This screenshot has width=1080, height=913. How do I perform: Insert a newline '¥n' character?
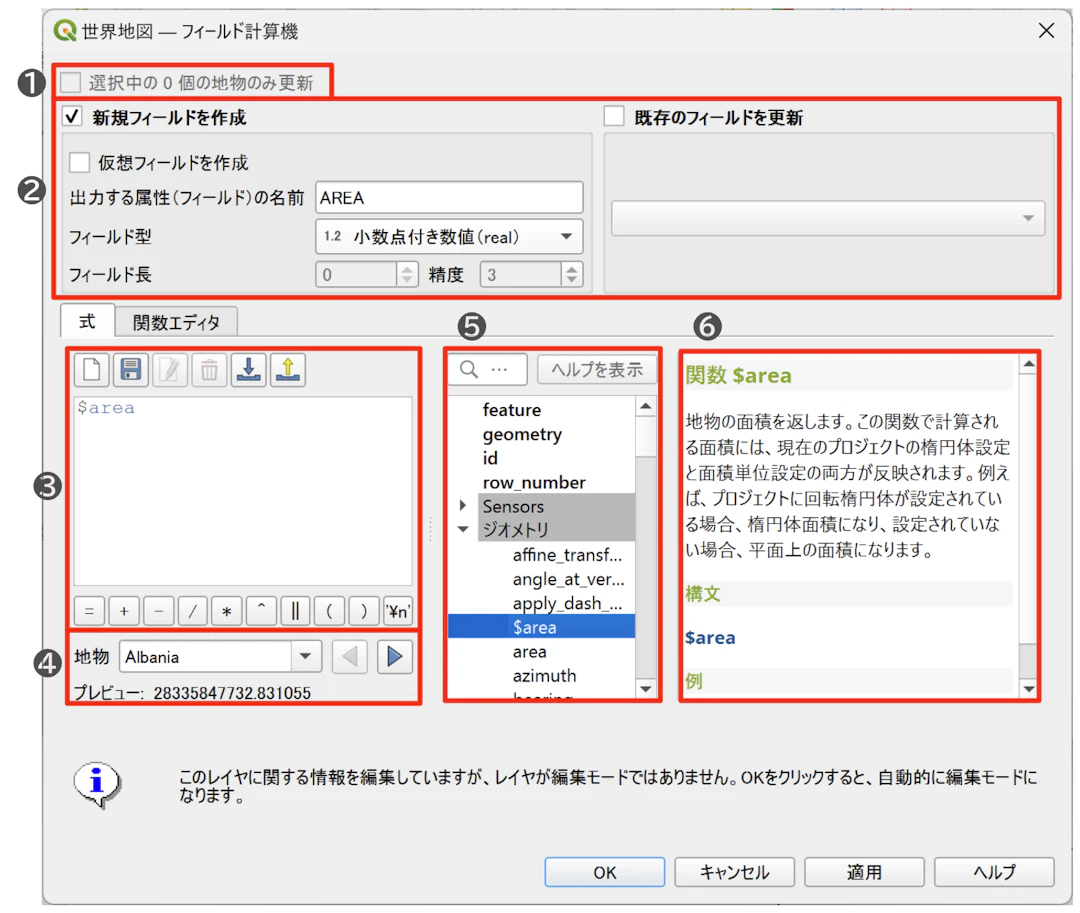point(398,611)
